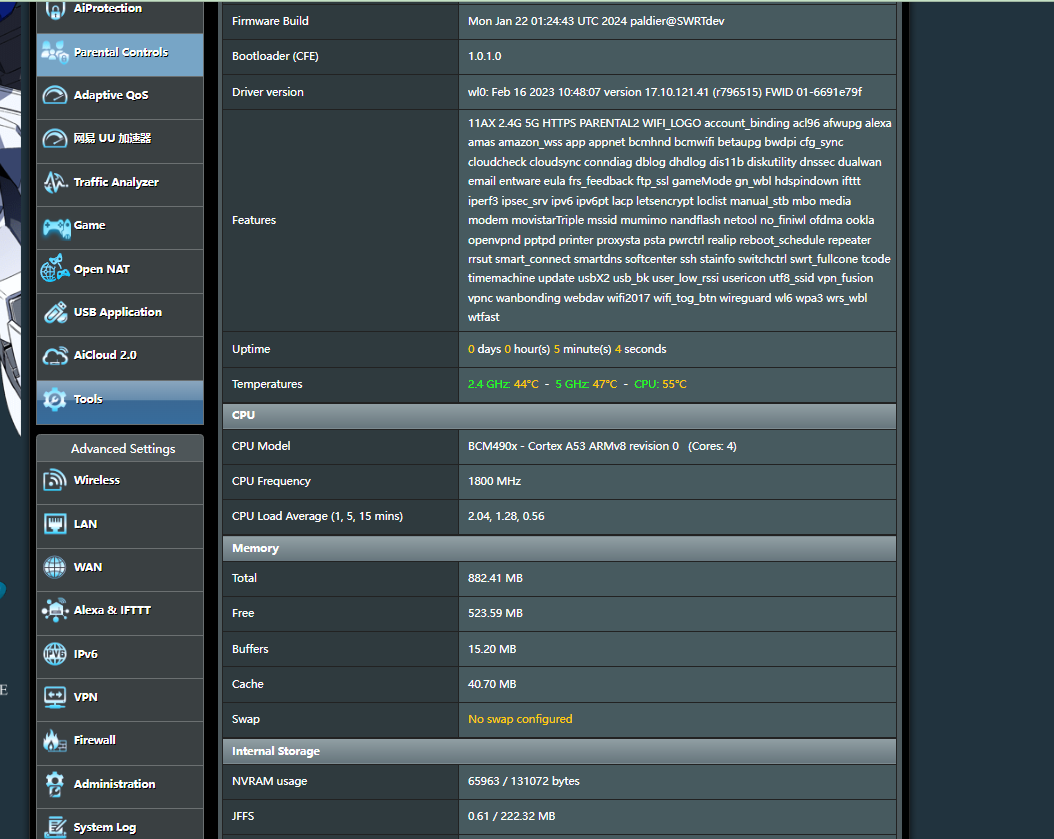Screen dimensions: 1054x839
Task: Click the Firewall flame icon
Action: pos(55,741)
